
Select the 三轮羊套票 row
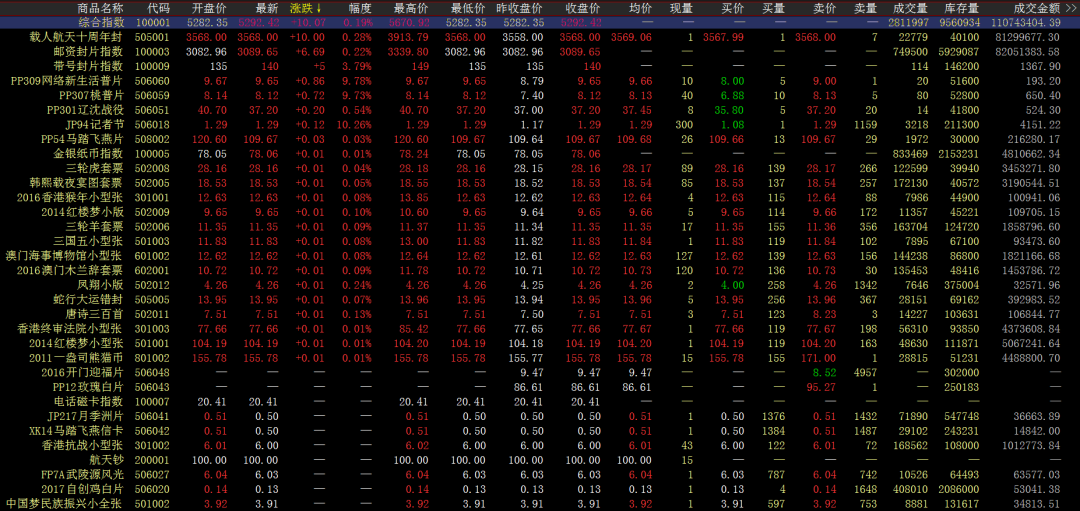pyautogui.click(x=540, y=227)
